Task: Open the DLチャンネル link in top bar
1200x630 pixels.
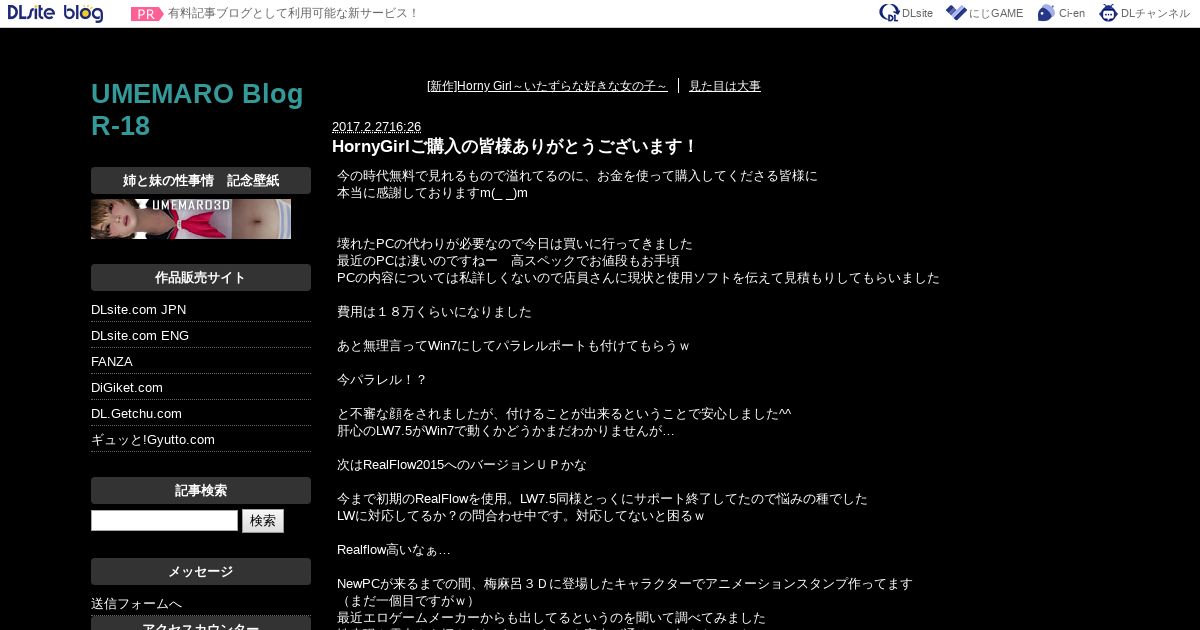Action: 1144,13
